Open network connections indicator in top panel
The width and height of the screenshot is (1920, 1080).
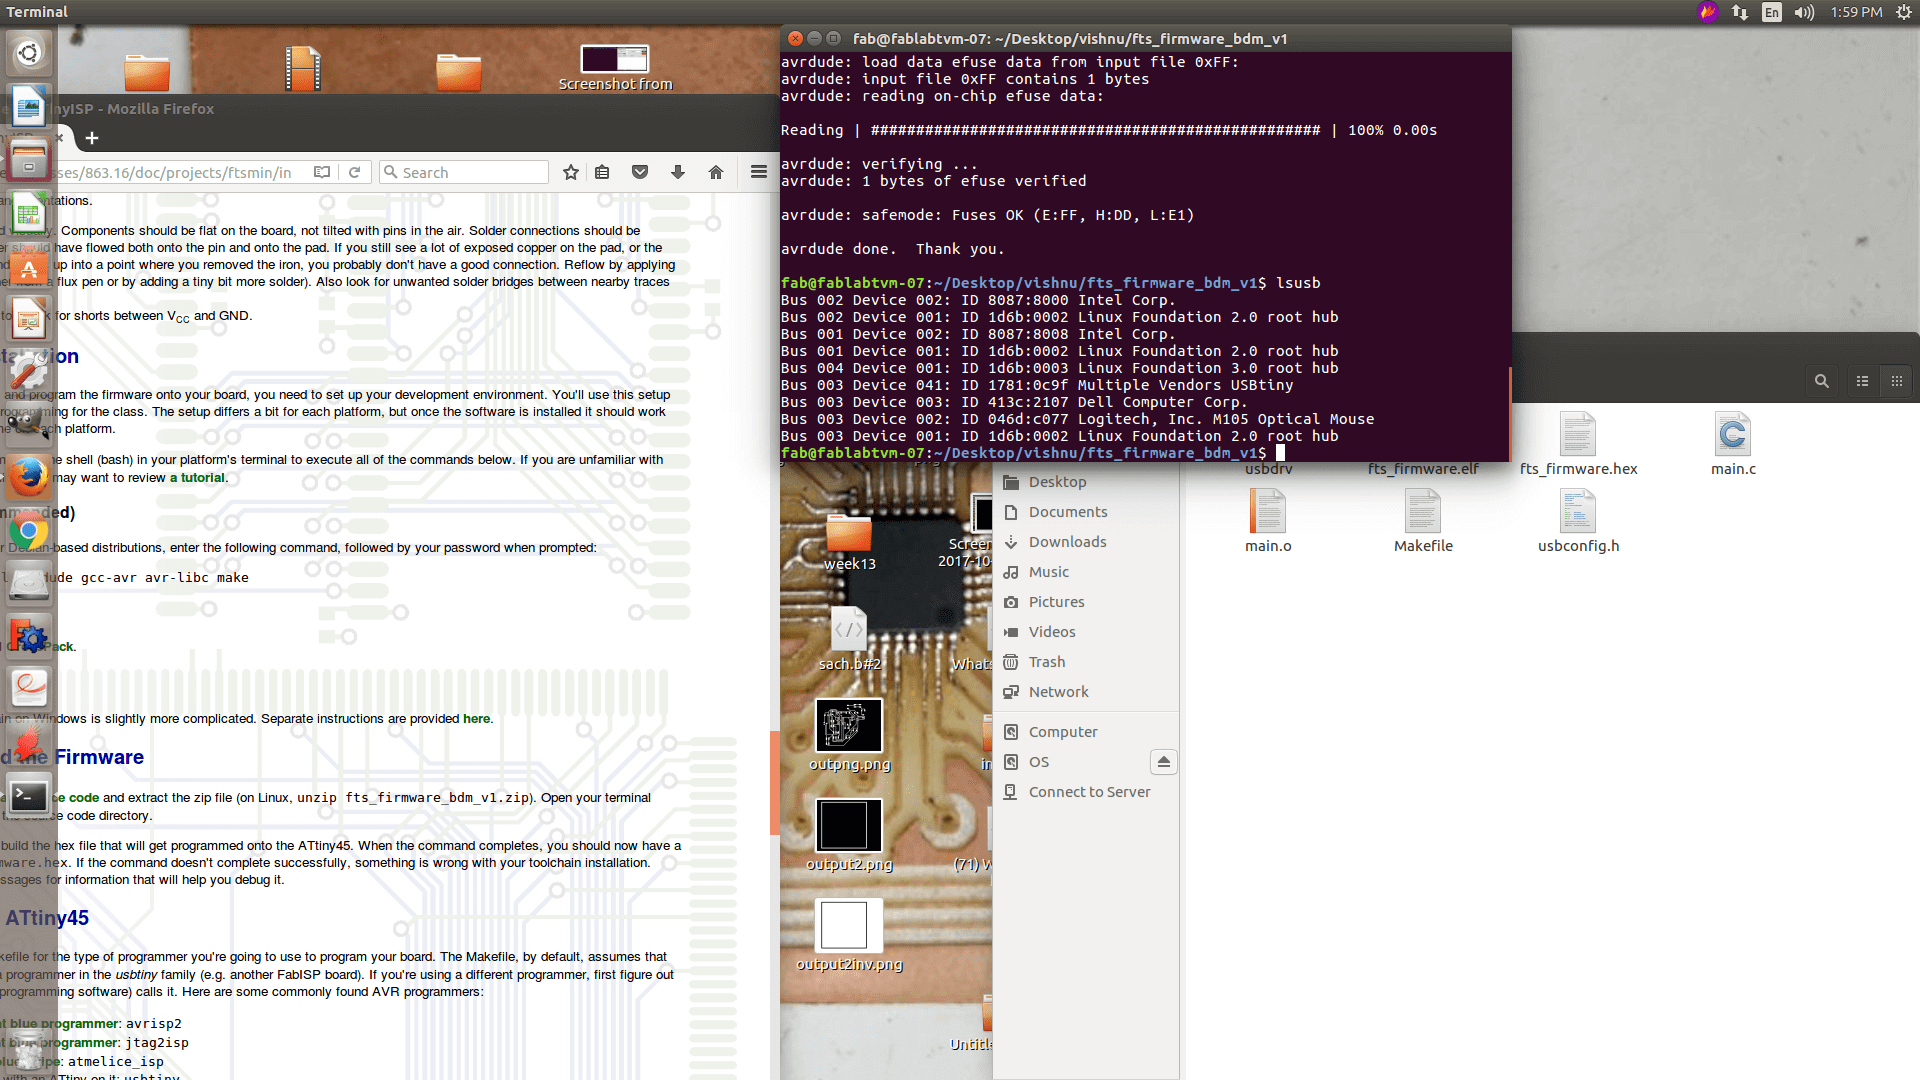(1740, 12)
